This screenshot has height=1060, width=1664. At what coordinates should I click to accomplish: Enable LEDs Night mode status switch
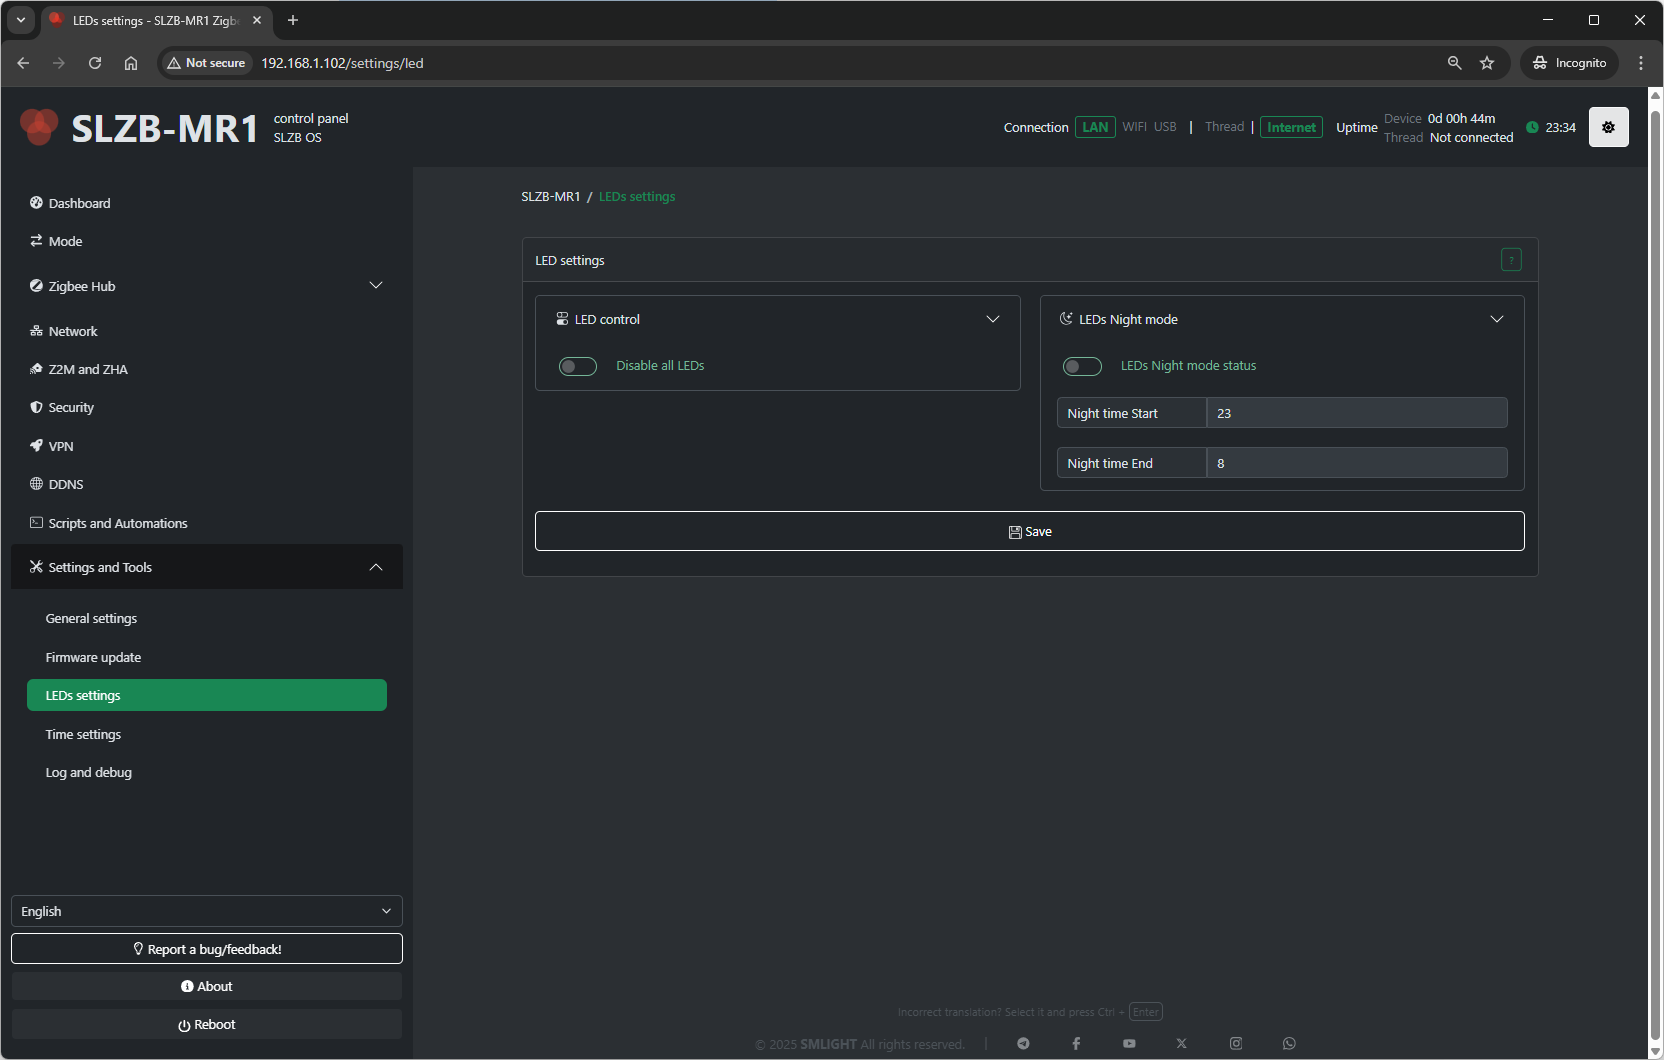coord(1082,366)
